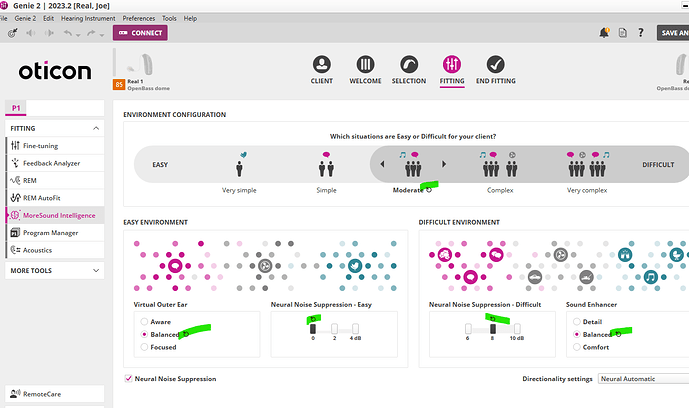Move environment selector left arrow

382,164
